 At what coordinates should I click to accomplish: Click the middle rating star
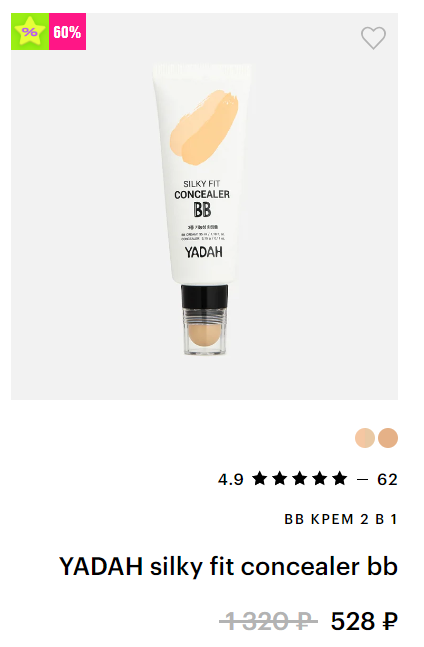click(x=299, y=479)
